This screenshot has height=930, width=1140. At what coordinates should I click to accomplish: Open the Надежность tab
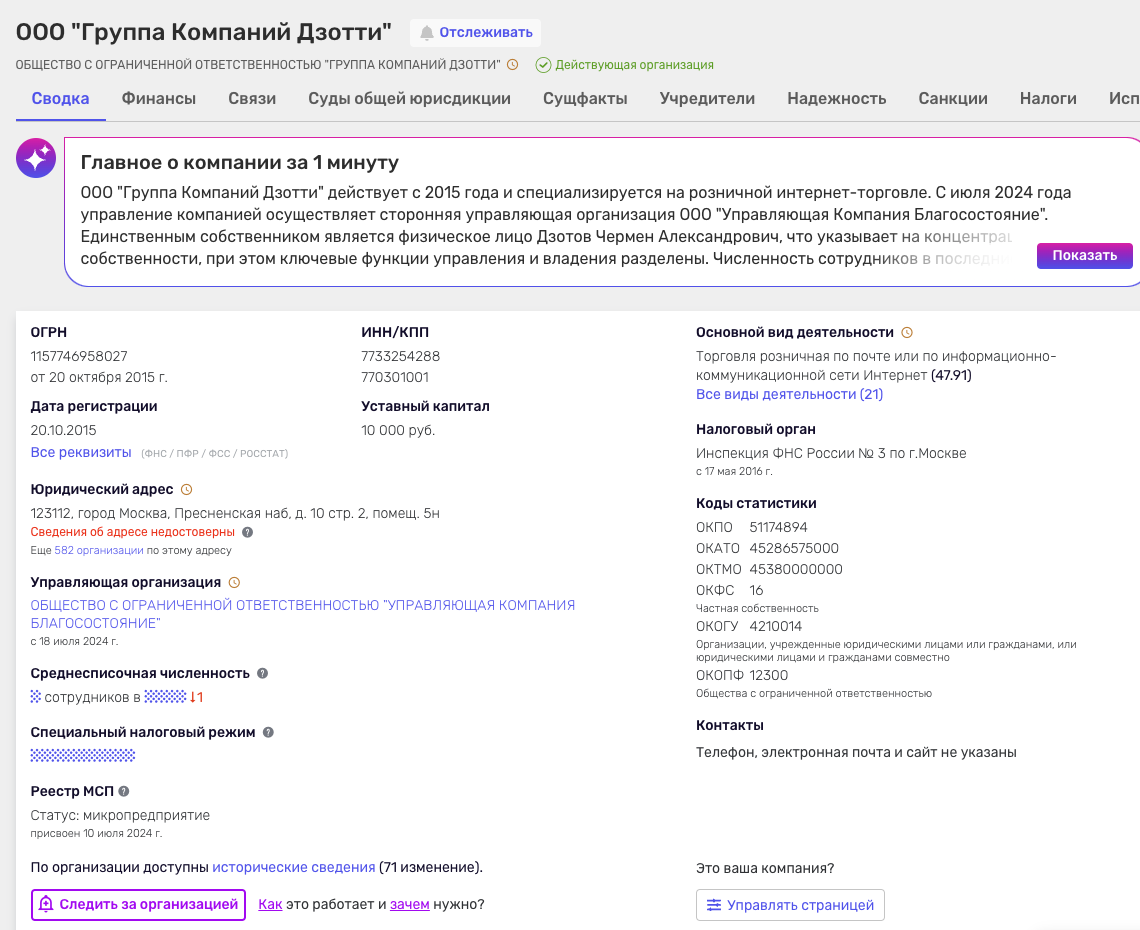837,98
